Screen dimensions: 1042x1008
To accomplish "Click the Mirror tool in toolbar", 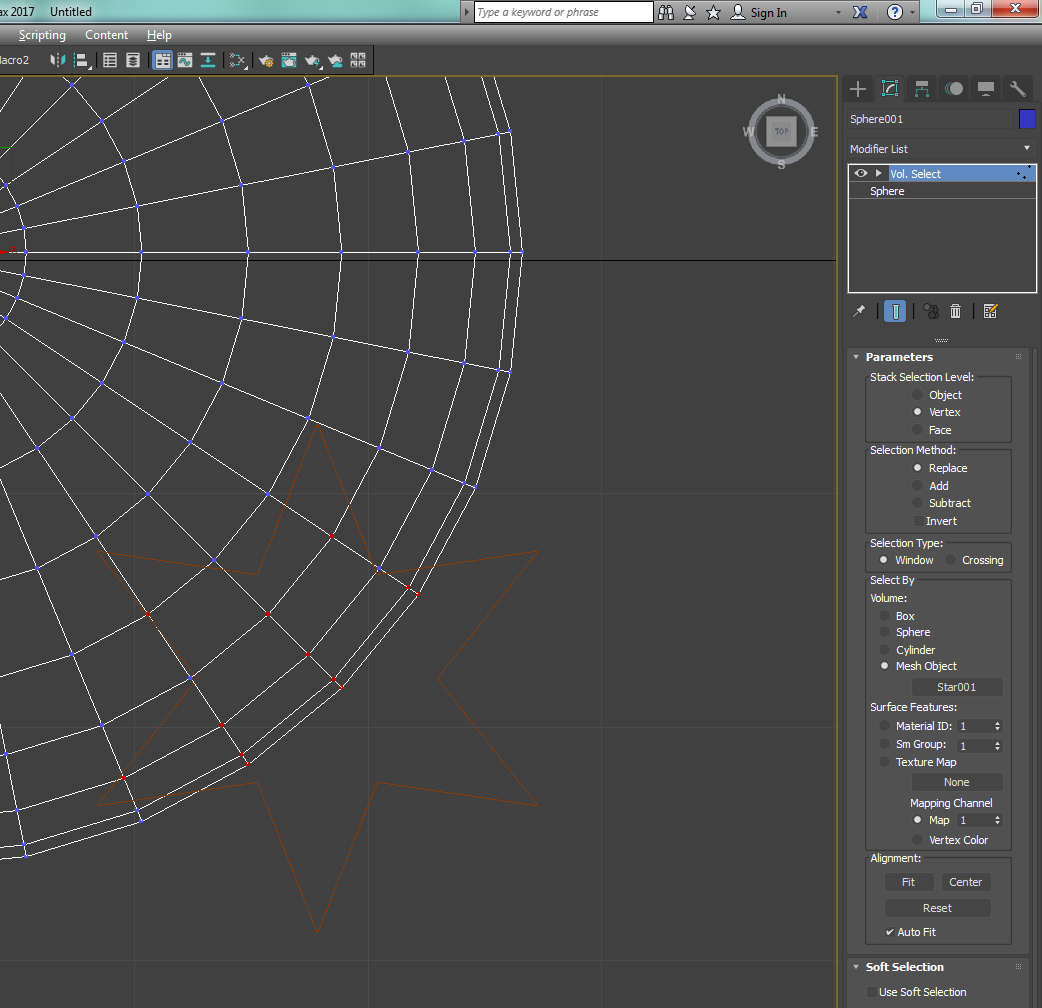I will point(57,60).
